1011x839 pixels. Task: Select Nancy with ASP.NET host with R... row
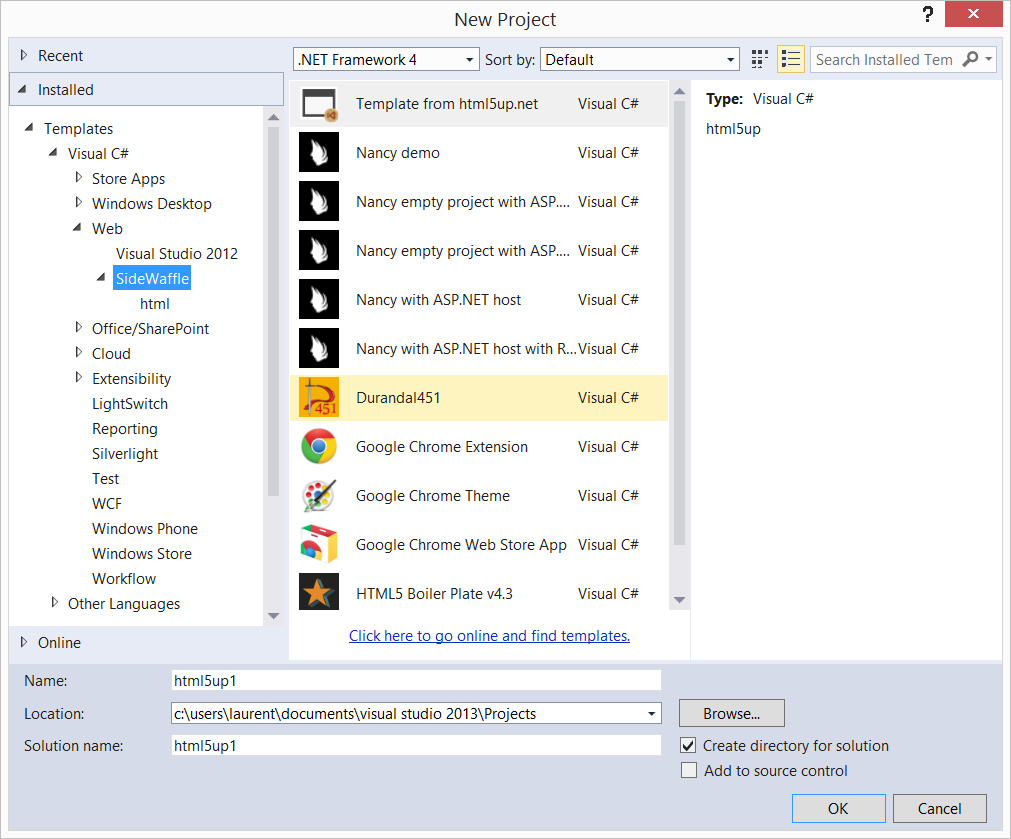tap(479, 349)
